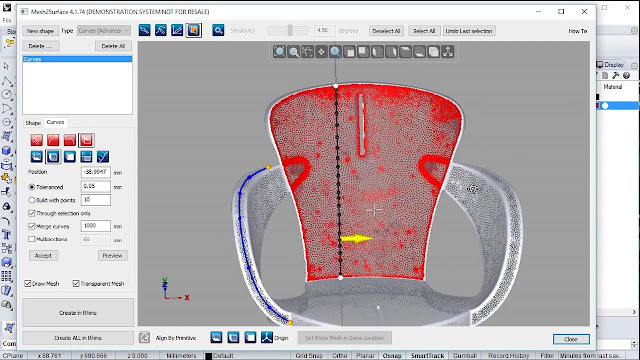The width and height of the screenshot is (640, 360).
Task: Open the Type dropdown Curves (Advanced)
Action: tap(104, 31)
